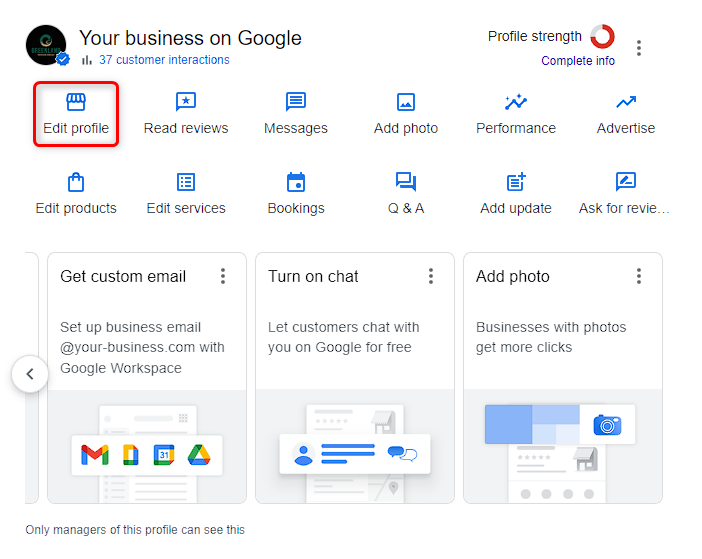Click the Google Calendar icon in email card
This screenshot has height=559, width=702.
(x=164, y=455)
